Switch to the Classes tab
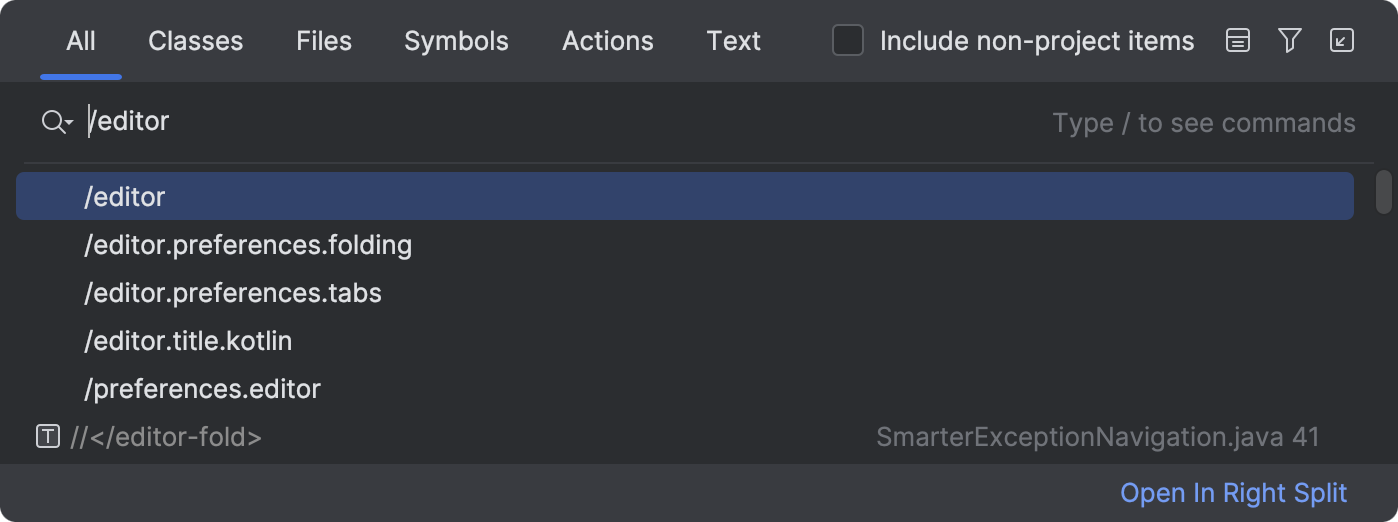The image size is (1398, 522). click(196, 41)
